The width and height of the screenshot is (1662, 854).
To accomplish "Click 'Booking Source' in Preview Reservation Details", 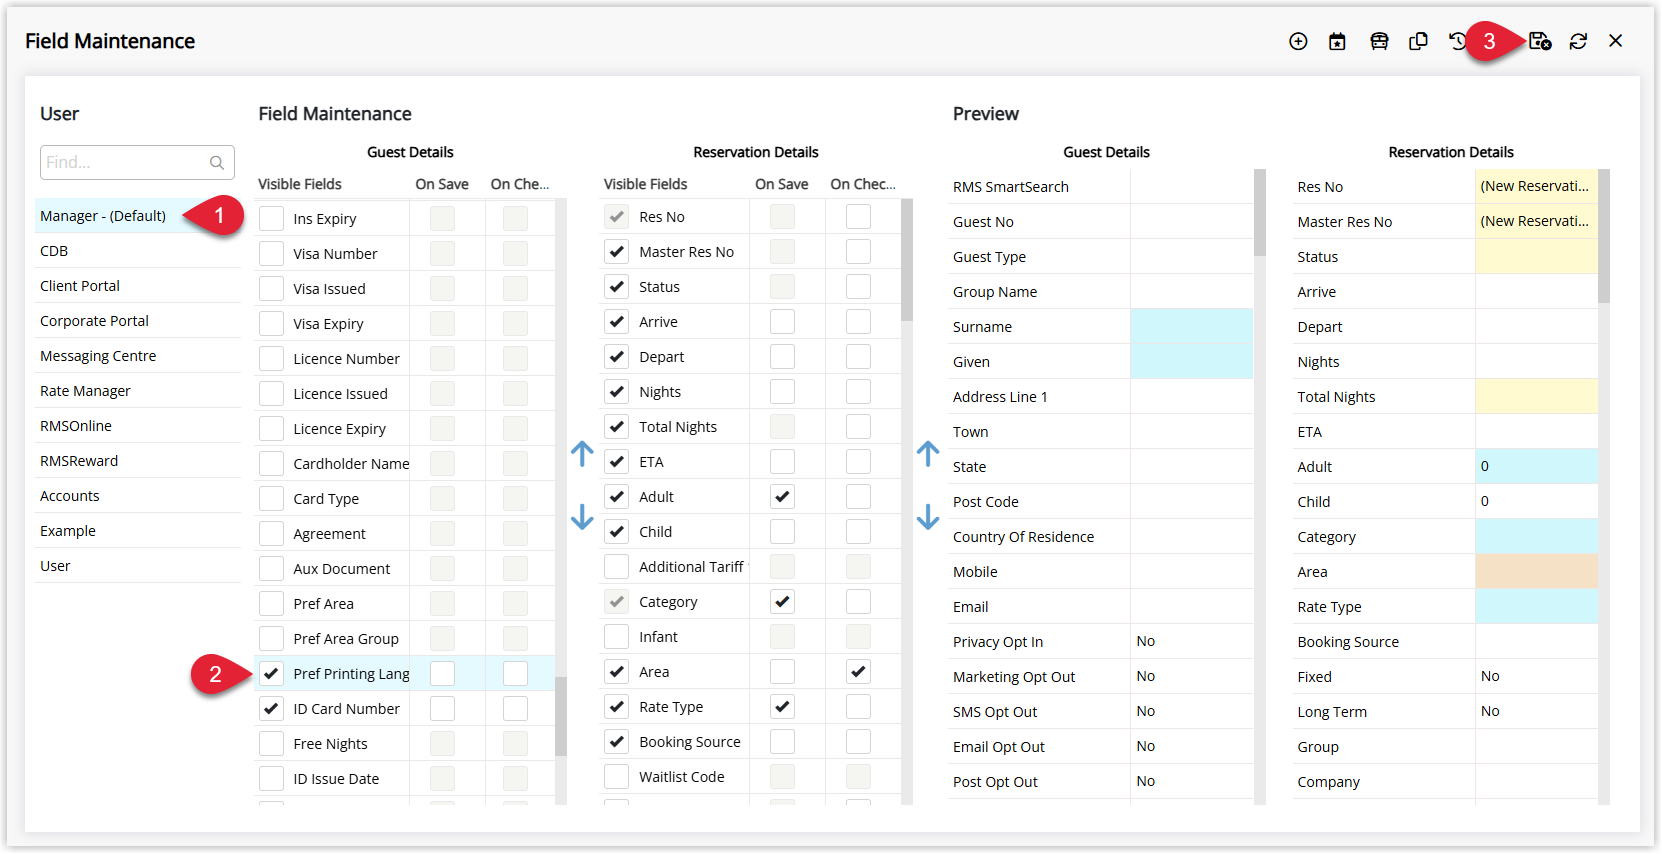I will (1347, 642).
